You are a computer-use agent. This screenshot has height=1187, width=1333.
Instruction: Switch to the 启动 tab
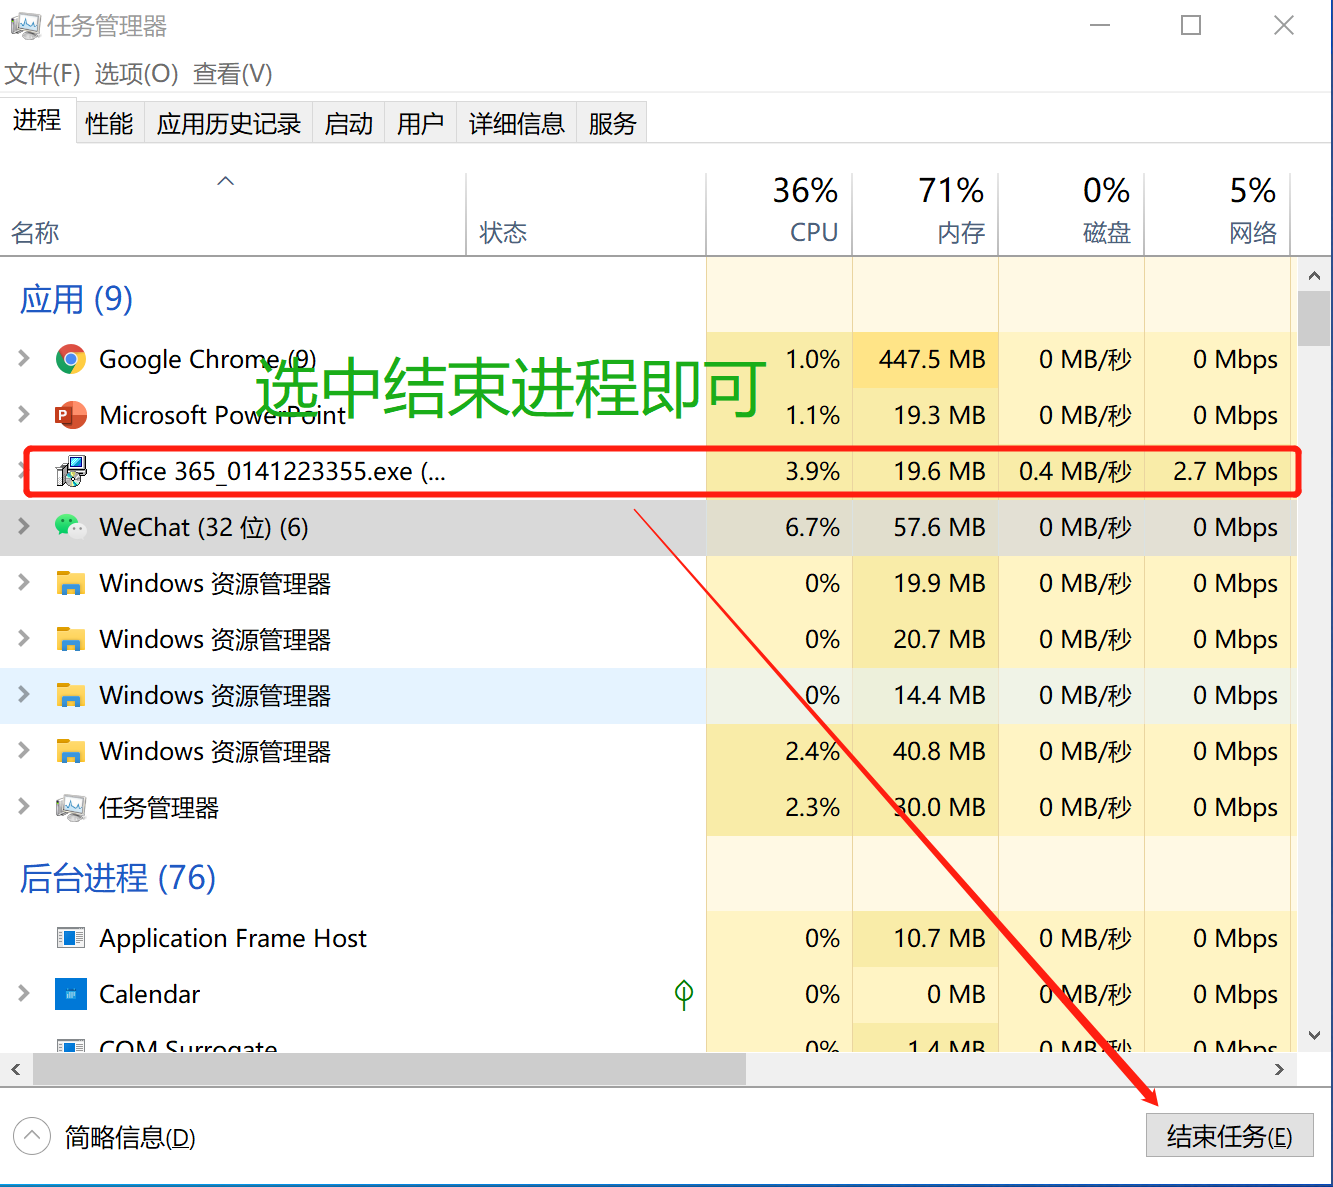point(349,123)
